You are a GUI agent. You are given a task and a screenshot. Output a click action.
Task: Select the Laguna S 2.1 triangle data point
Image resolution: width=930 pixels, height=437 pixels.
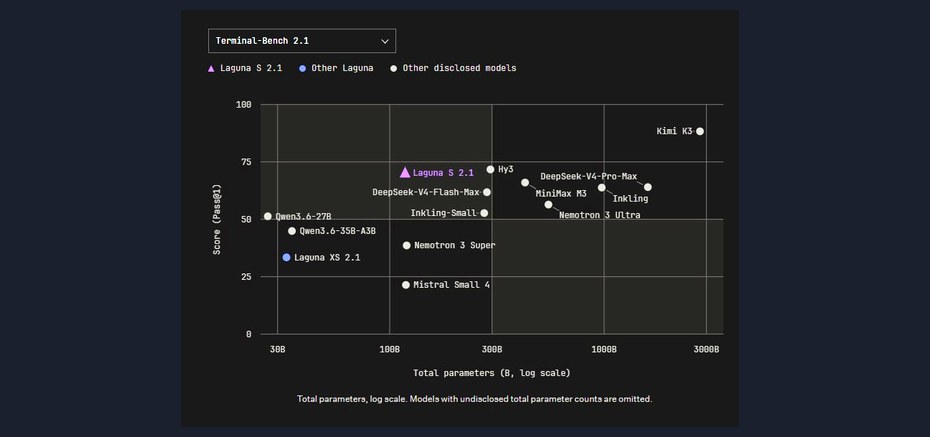click(x=405, y=173)
